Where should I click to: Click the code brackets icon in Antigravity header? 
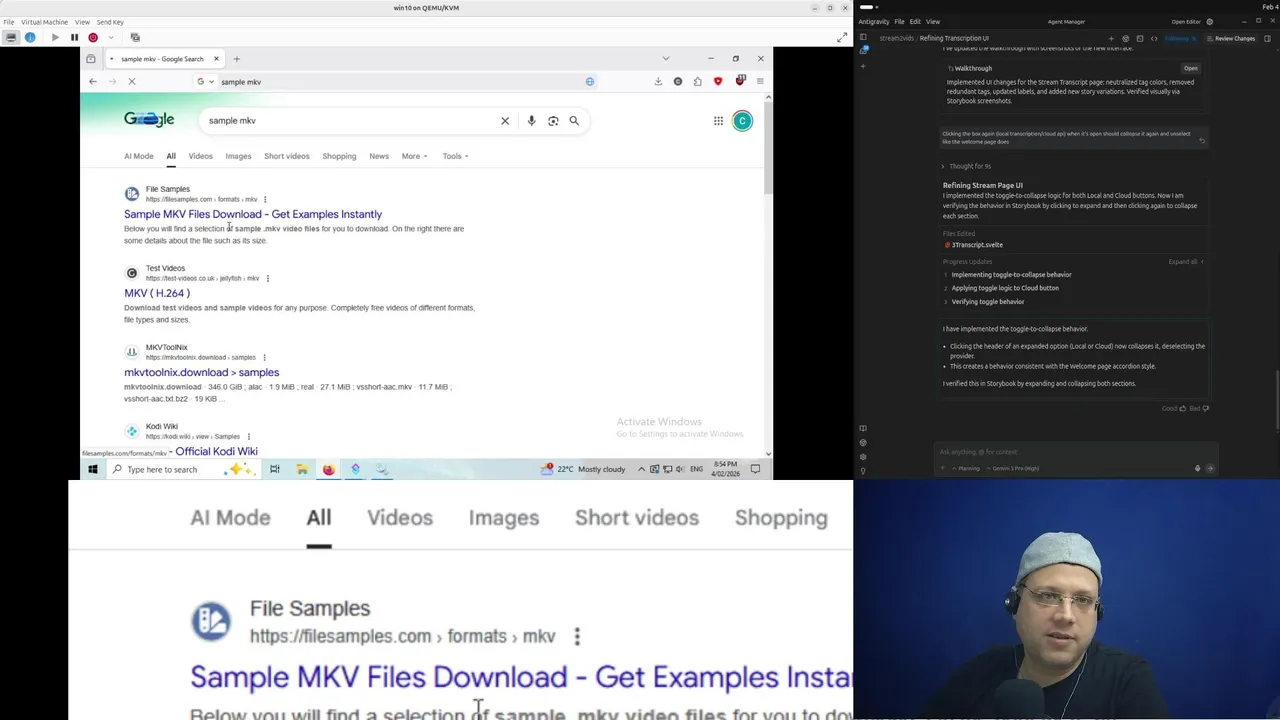click(x=1153, y=38)
